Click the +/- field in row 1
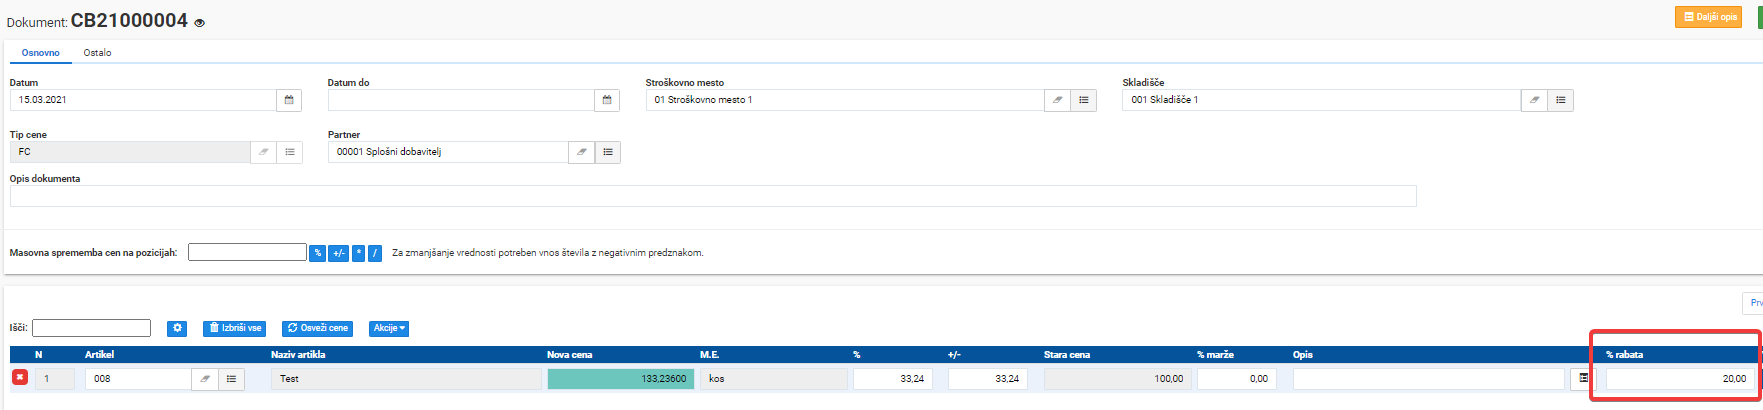This screenshot has height=410, width=1763. click(988, 379)
